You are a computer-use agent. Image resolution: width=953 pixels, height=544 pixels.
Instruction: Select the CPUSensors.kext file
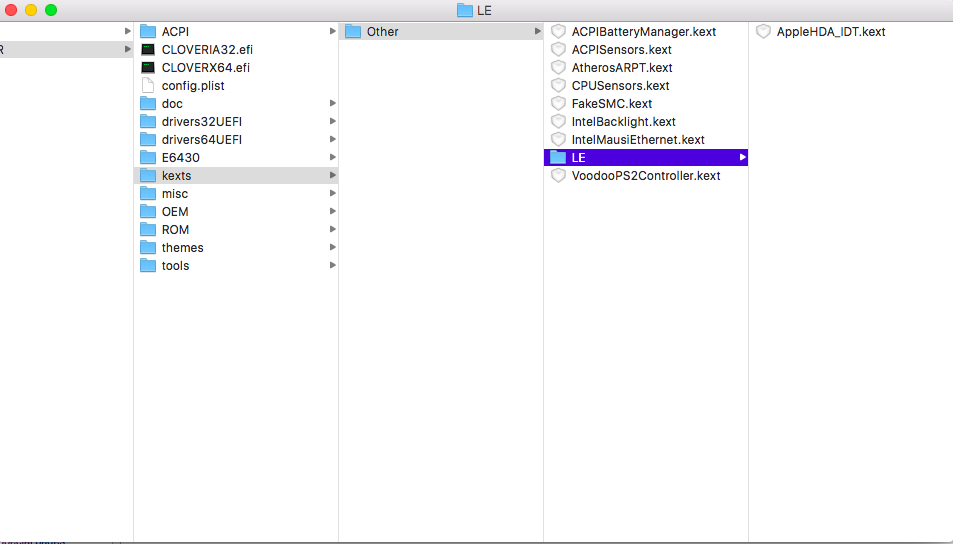click(x=620, y=86)
